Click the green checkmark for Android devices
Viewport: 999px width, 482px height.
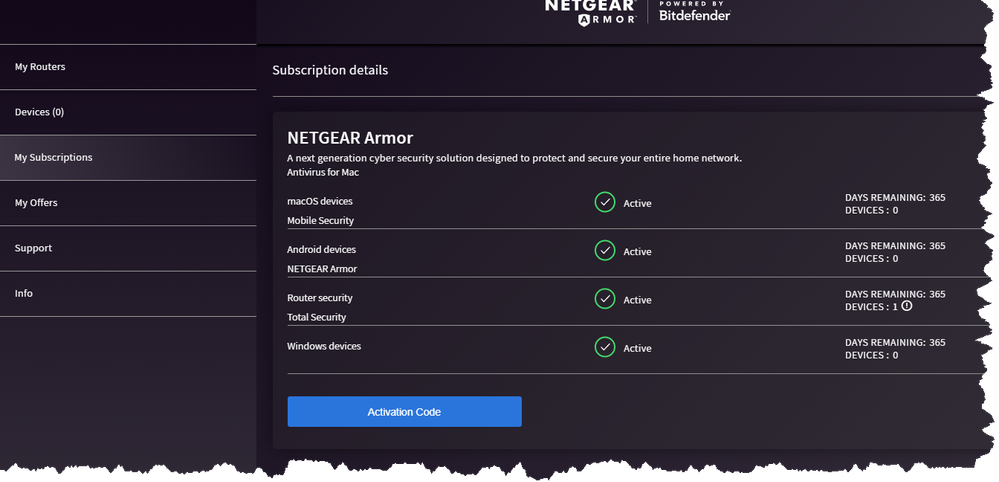[x=605, y=251]
